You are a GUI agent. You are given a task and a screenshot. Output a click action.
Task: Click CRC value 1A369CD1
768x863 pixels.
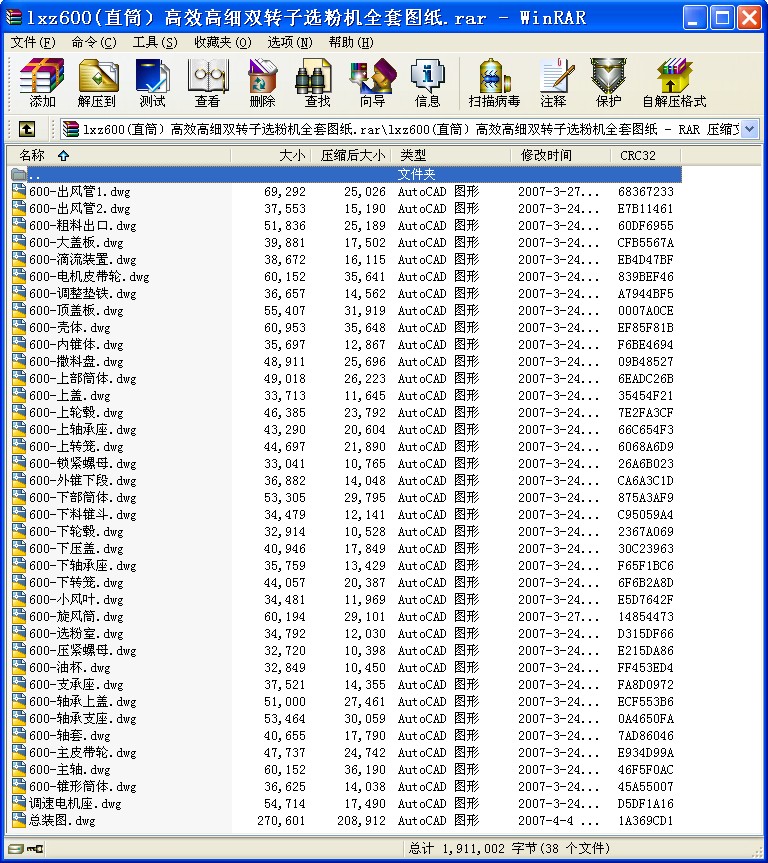pos(645,821)
